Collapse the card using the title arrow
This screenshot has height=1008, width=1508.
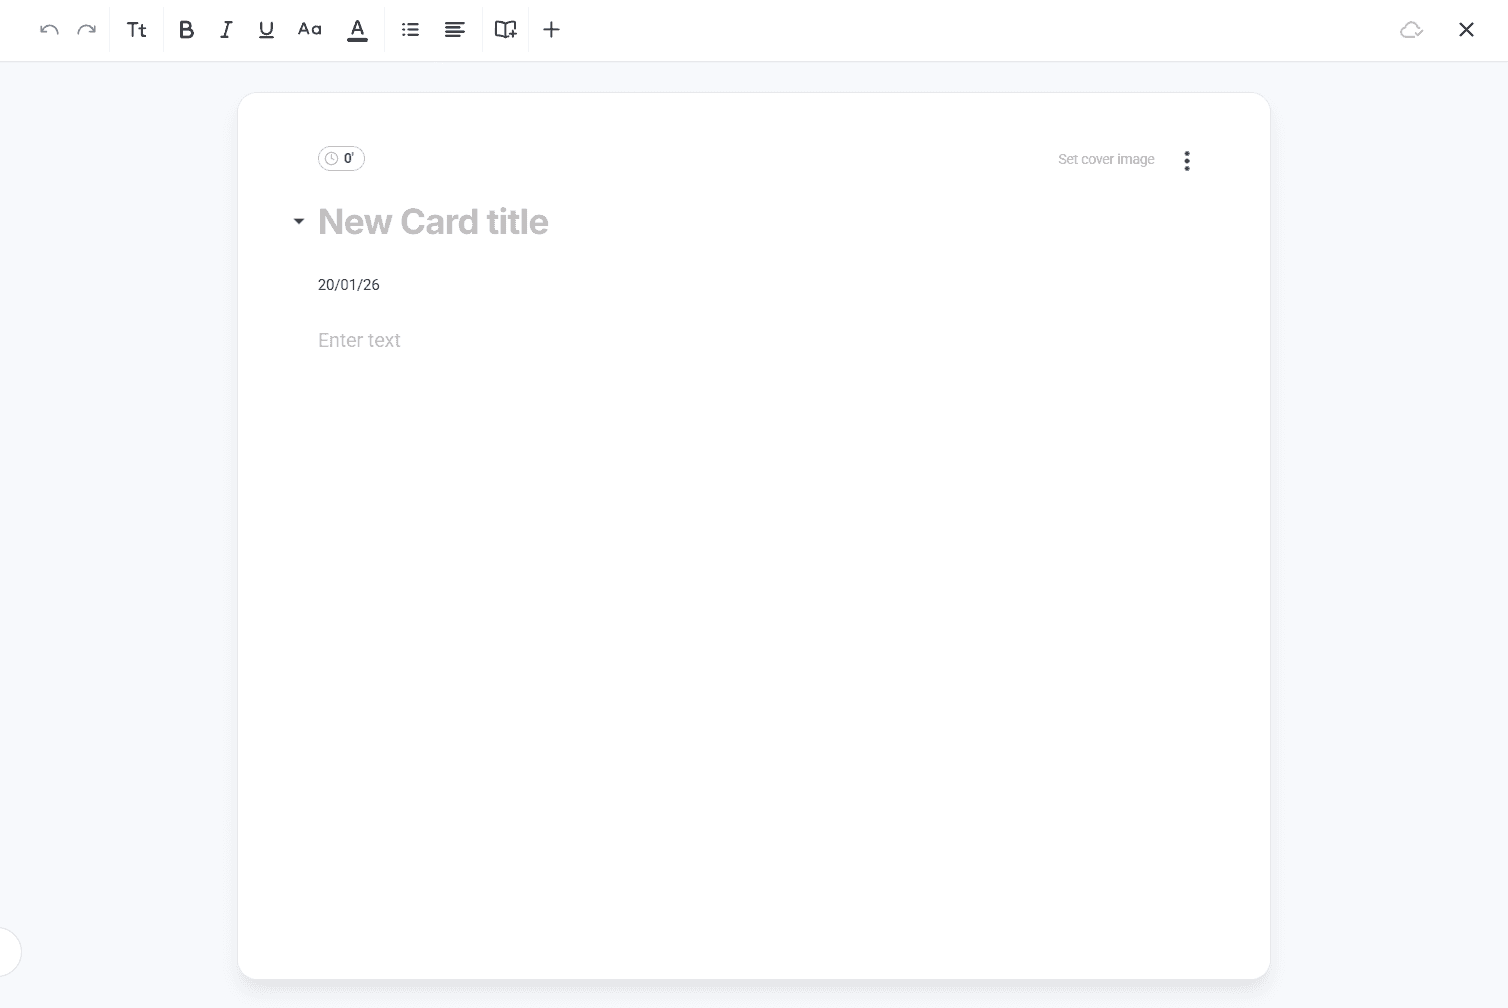click(x=298, y=221)
